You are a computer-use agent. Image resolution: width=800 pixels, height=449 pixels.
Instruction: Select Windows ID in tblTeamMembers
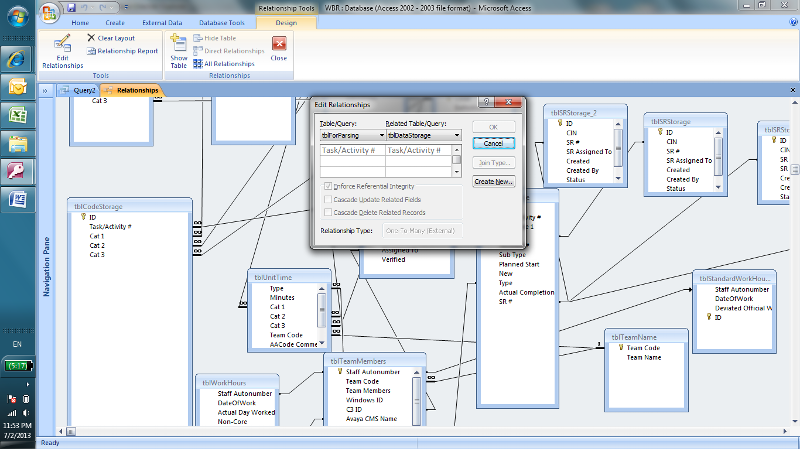[364, 400]
